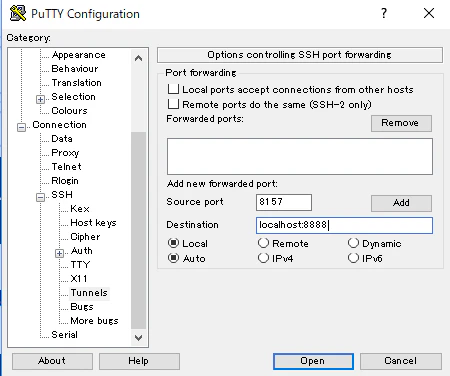Open the Colours category
This screenshot has height=376, width=450.
pos(69,111)
